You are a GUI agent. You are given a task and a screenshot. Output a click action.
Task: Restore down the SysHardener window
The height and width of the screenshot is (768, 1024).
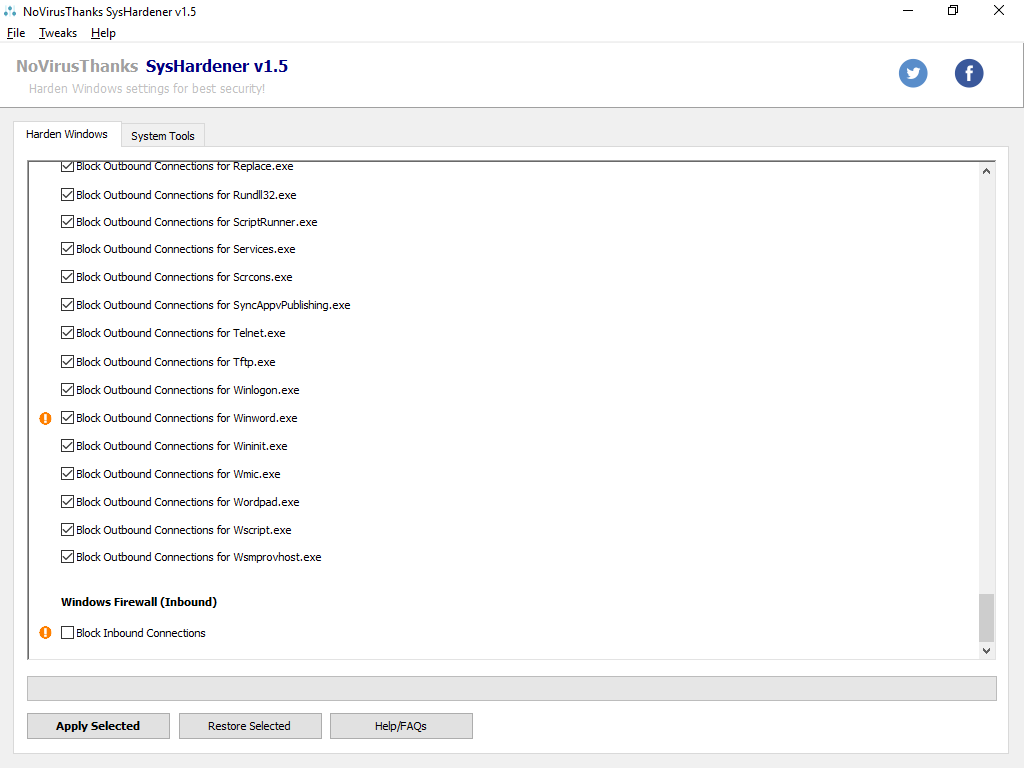pos(953,10)
